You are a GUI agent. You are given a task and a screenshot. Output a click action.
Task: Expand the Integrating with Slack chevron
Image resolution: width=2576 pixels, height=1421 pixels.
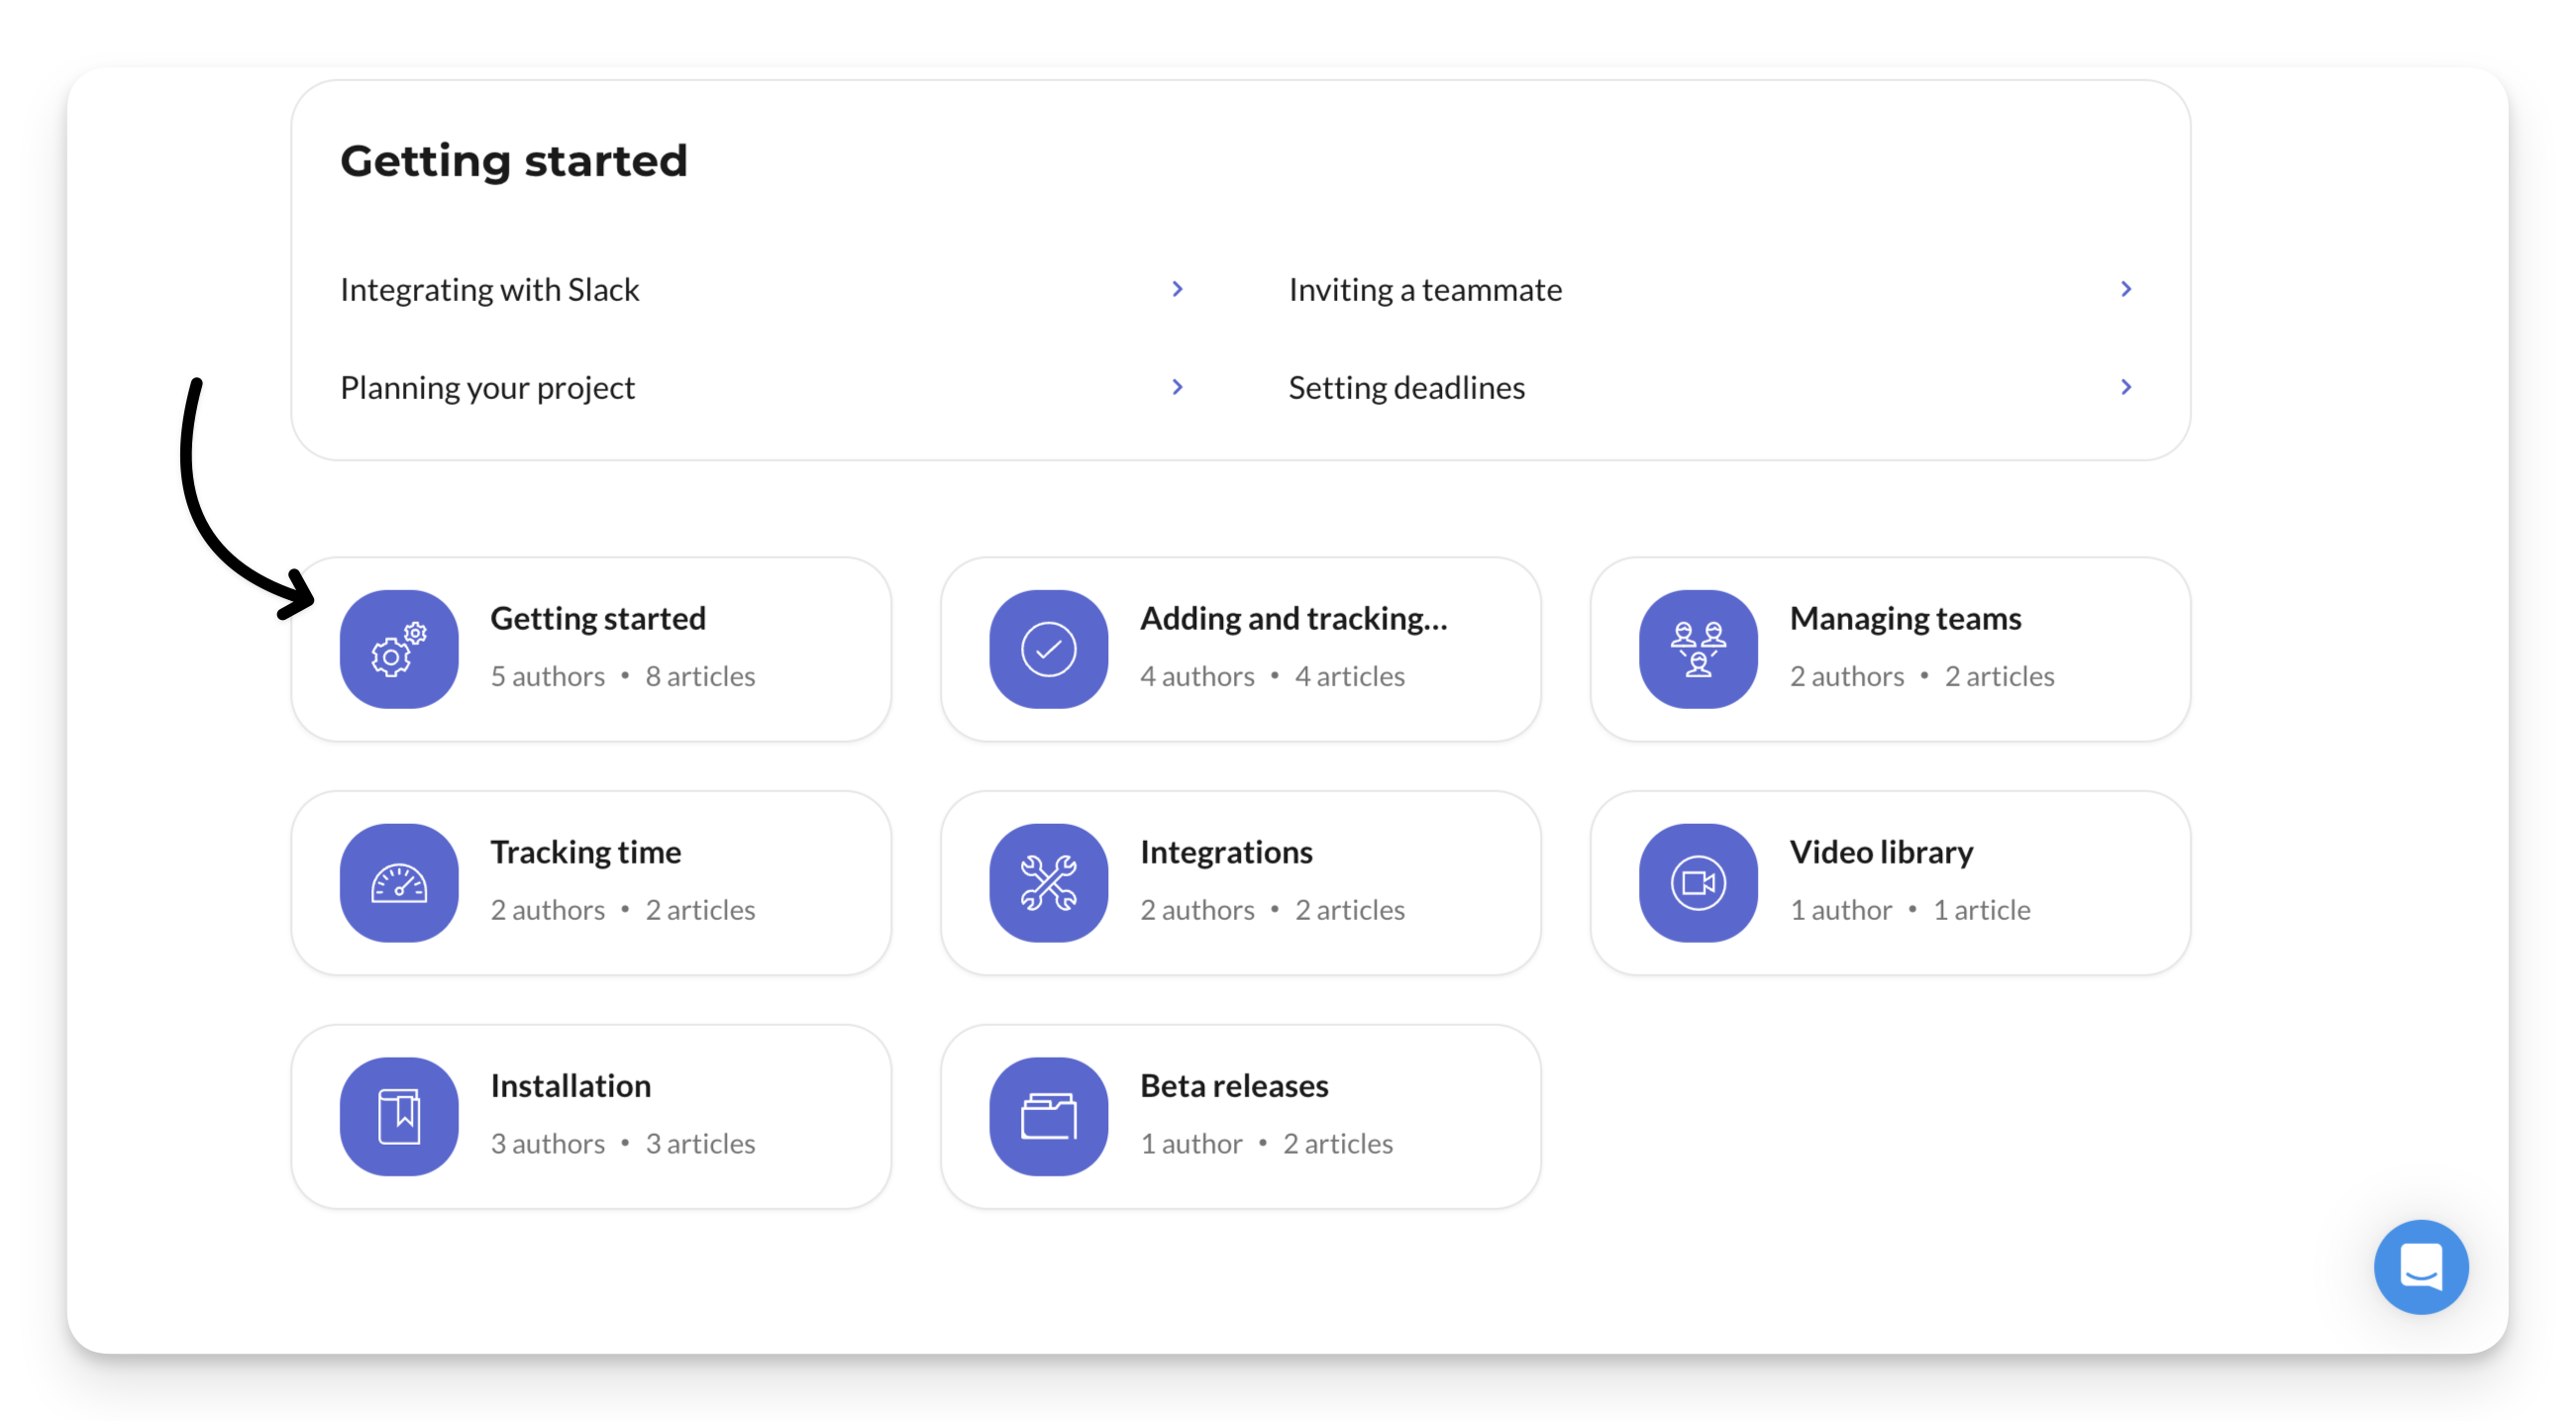(x=1177, y=289)
